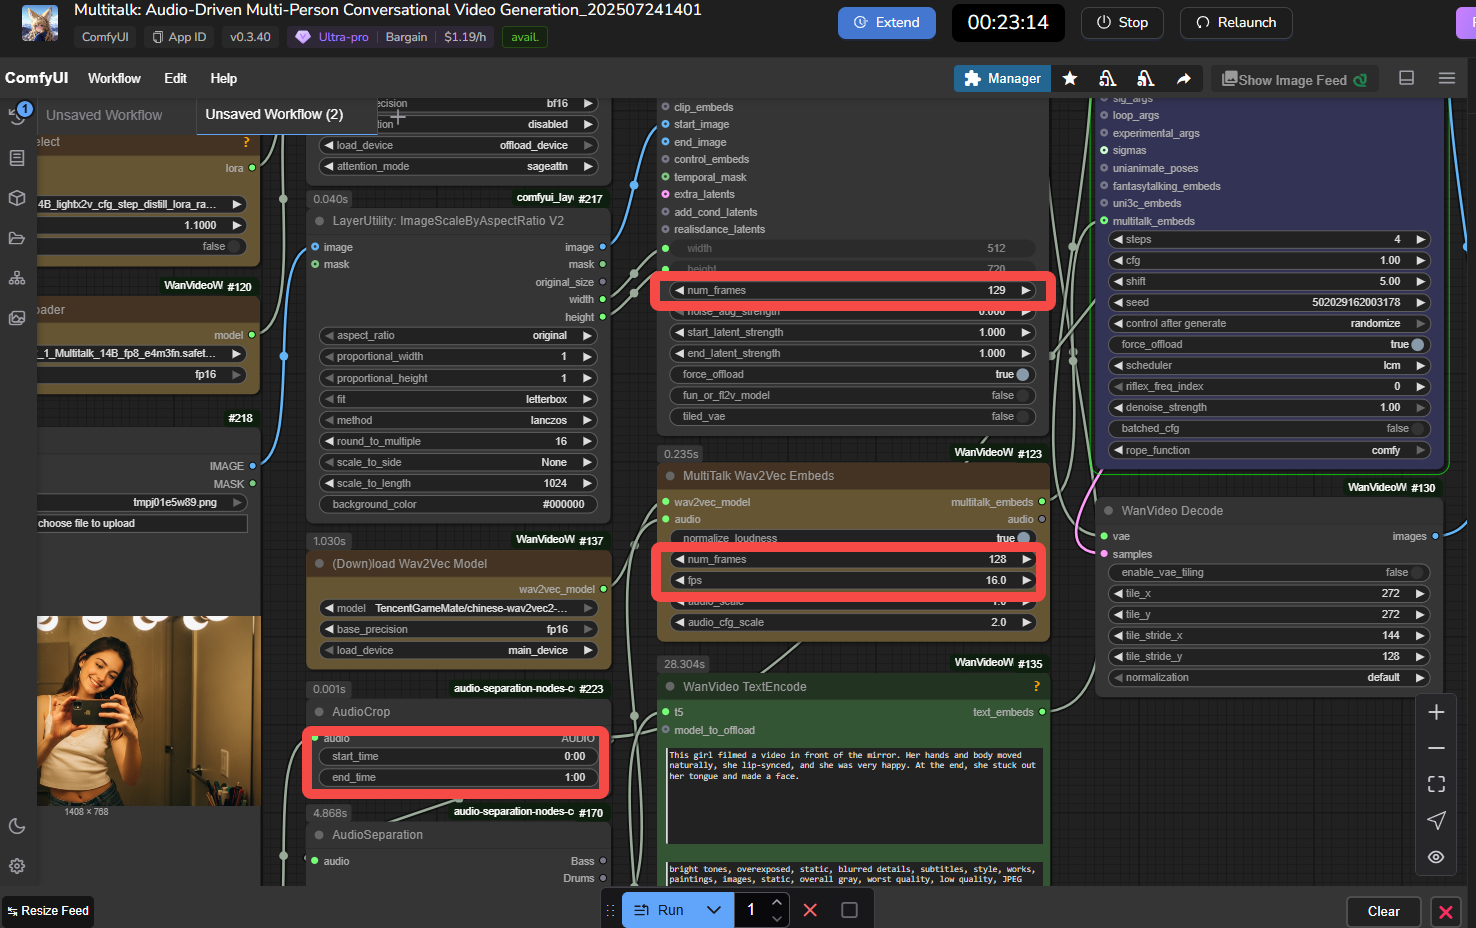Open the Manager button

click(x=1002, y=78)
